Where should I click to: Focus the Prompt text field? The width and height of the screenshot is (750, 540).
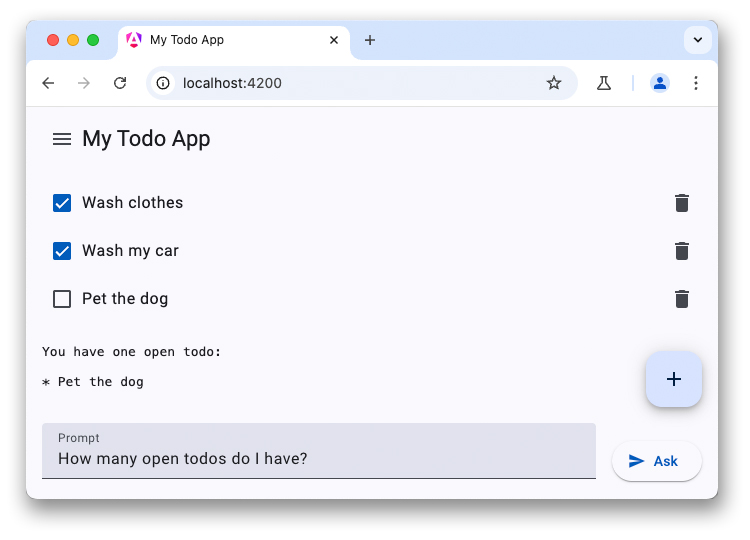[318, 459]
